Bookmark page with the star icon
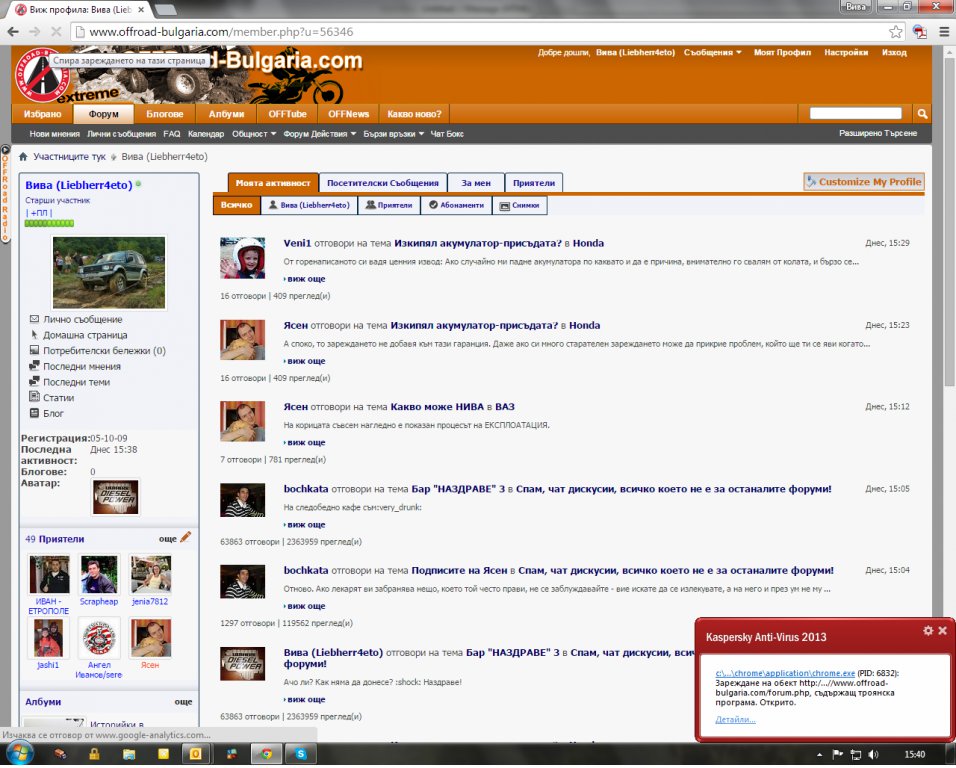The height and width of the screenshot is (768, 956). [x=896, y=32]
